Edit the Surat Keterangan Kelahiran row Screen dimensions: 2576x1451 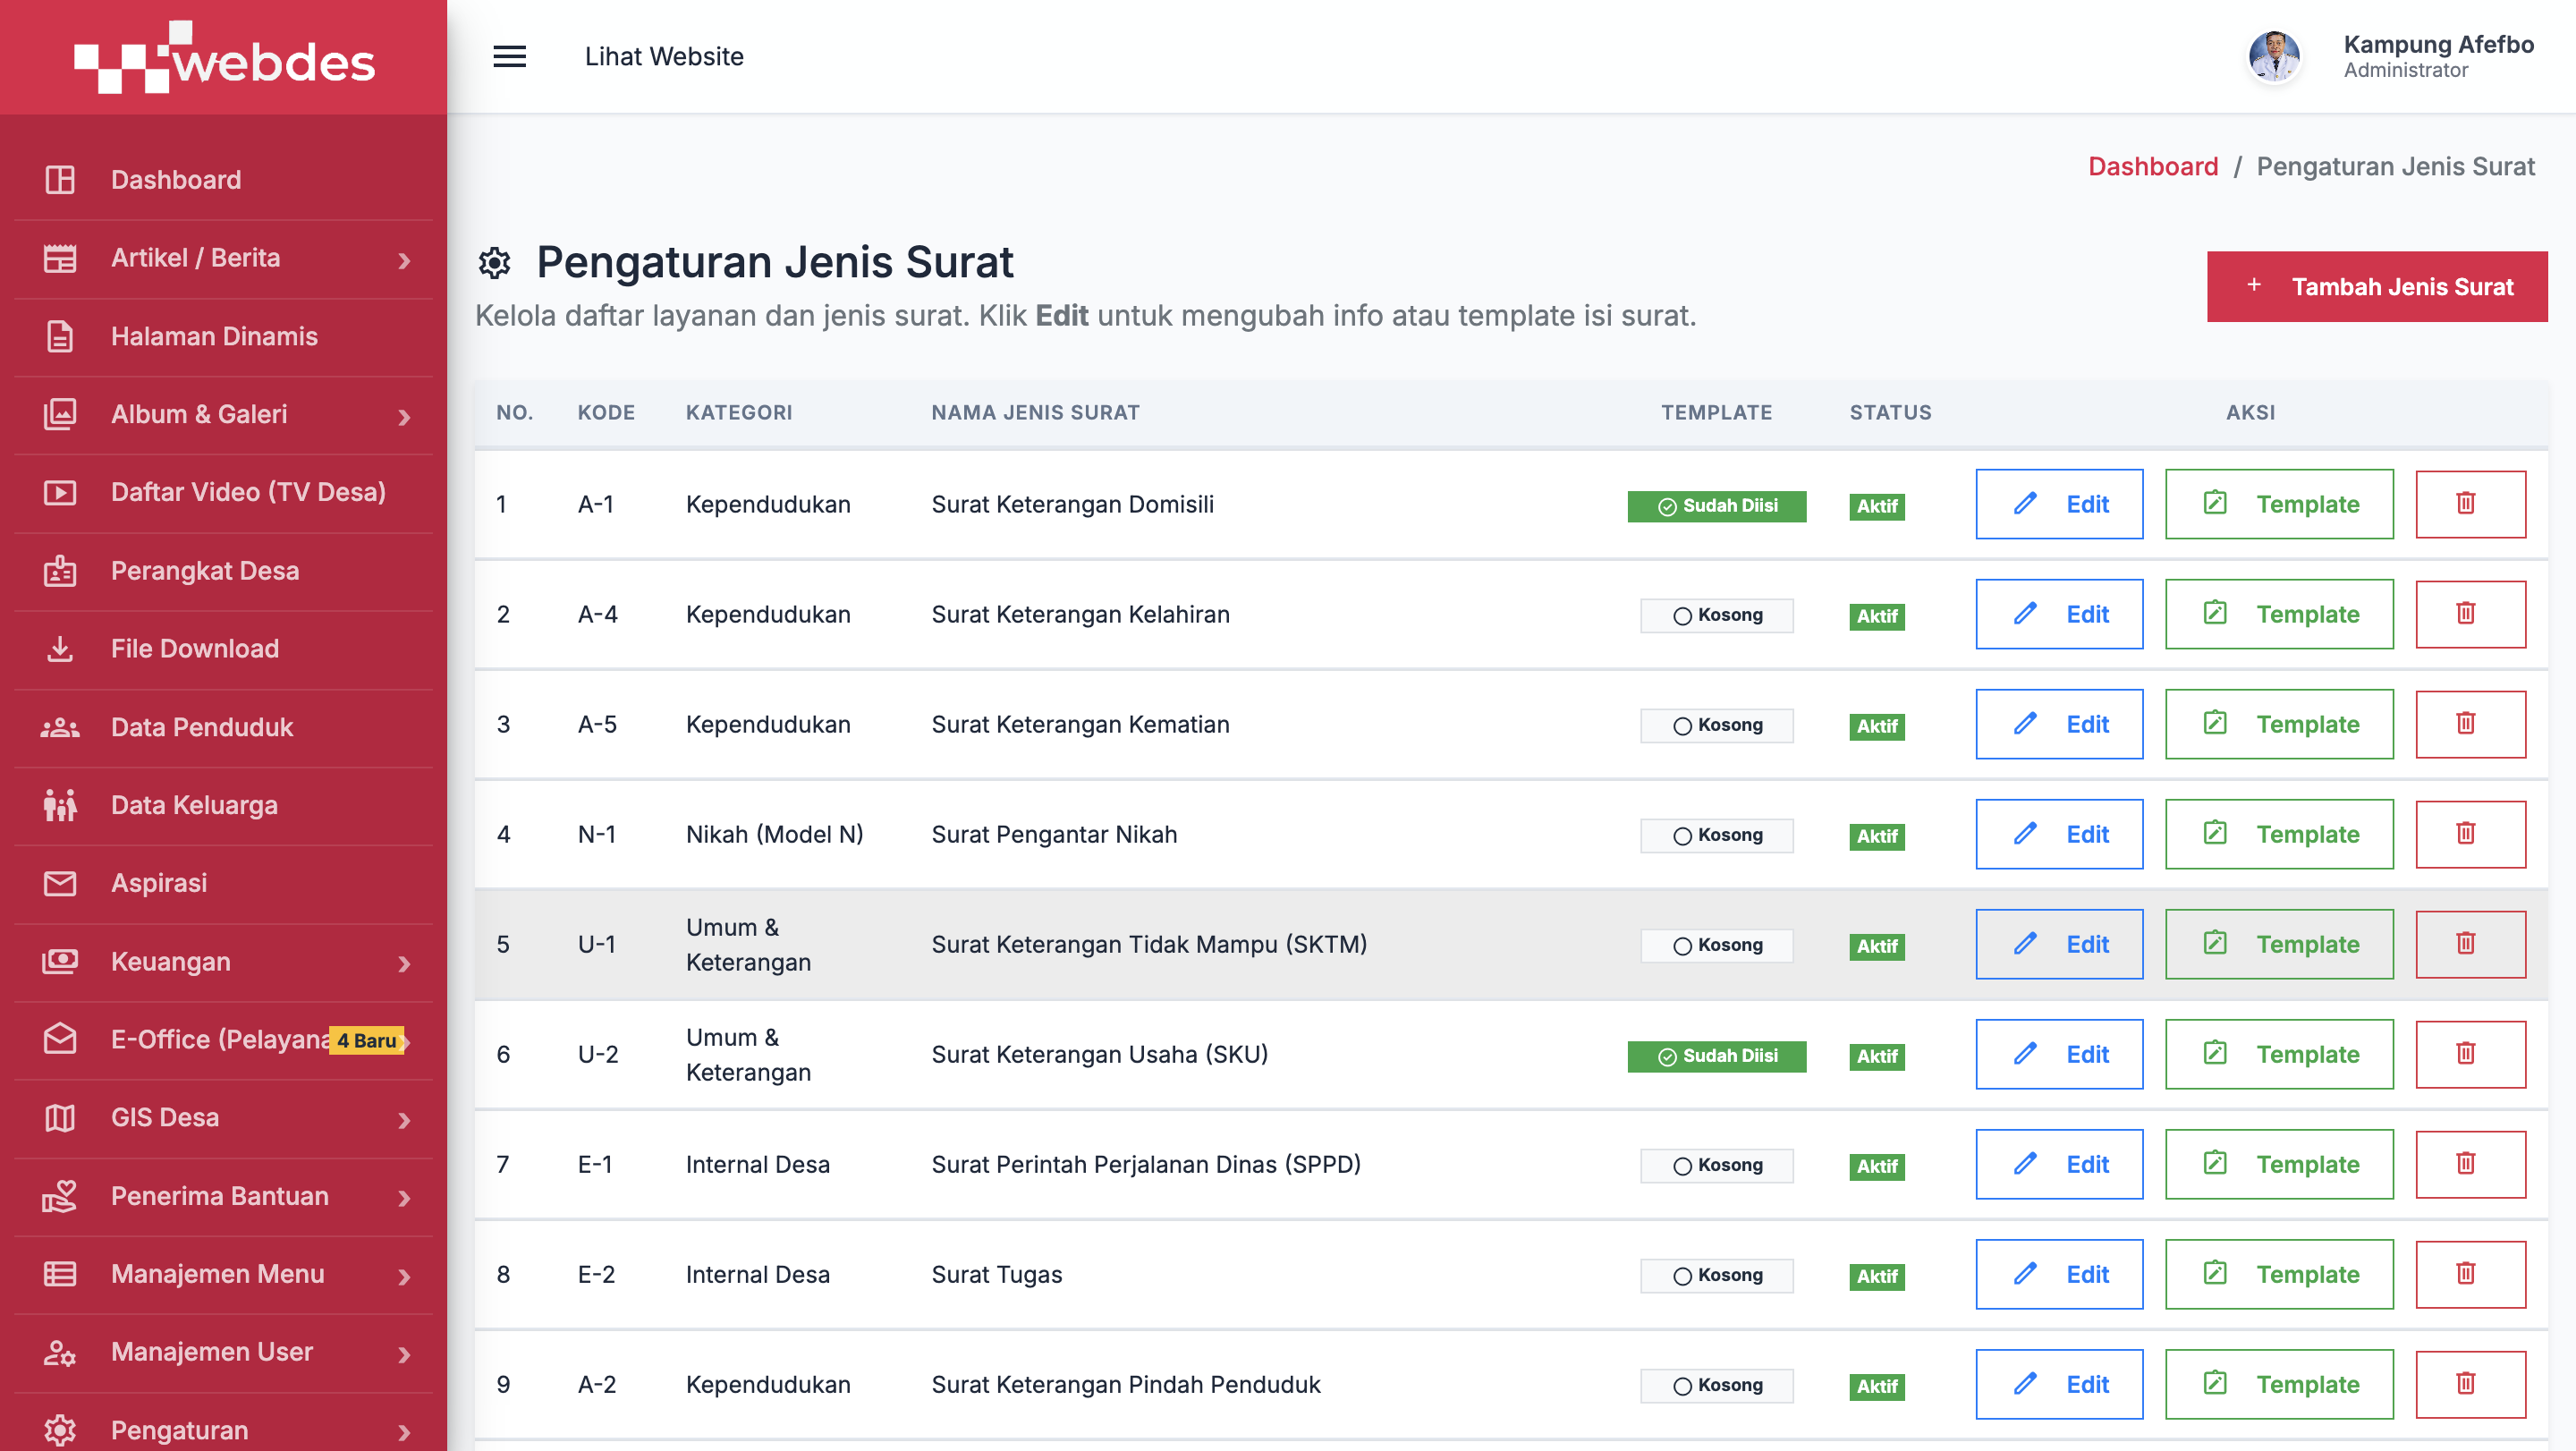point(2059,614)
